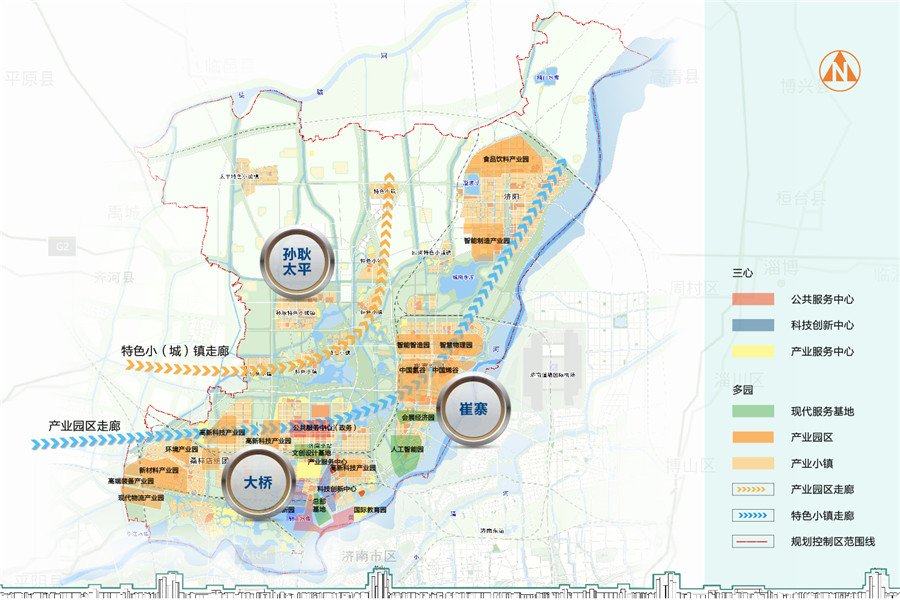Click the 食品饮料产业园 map label
The height and width of the screenshot is (600, 900).
point(506,159)
